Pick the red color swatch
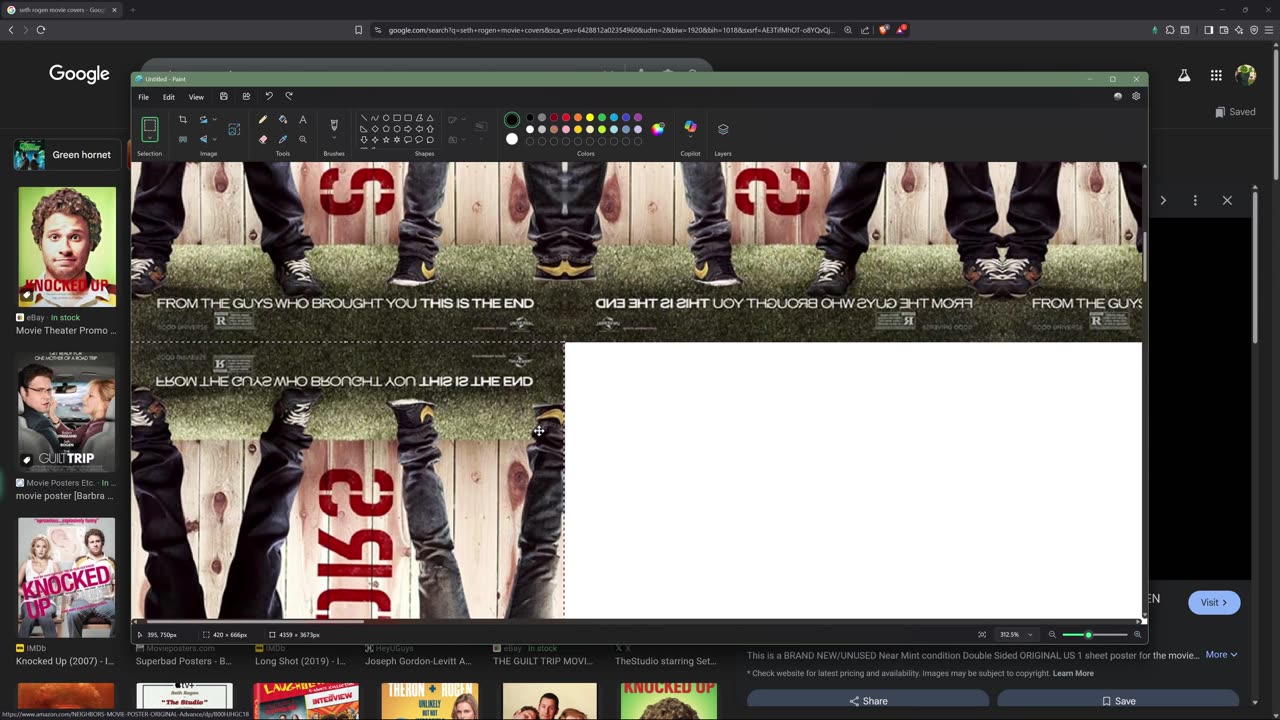 [565, 118]
